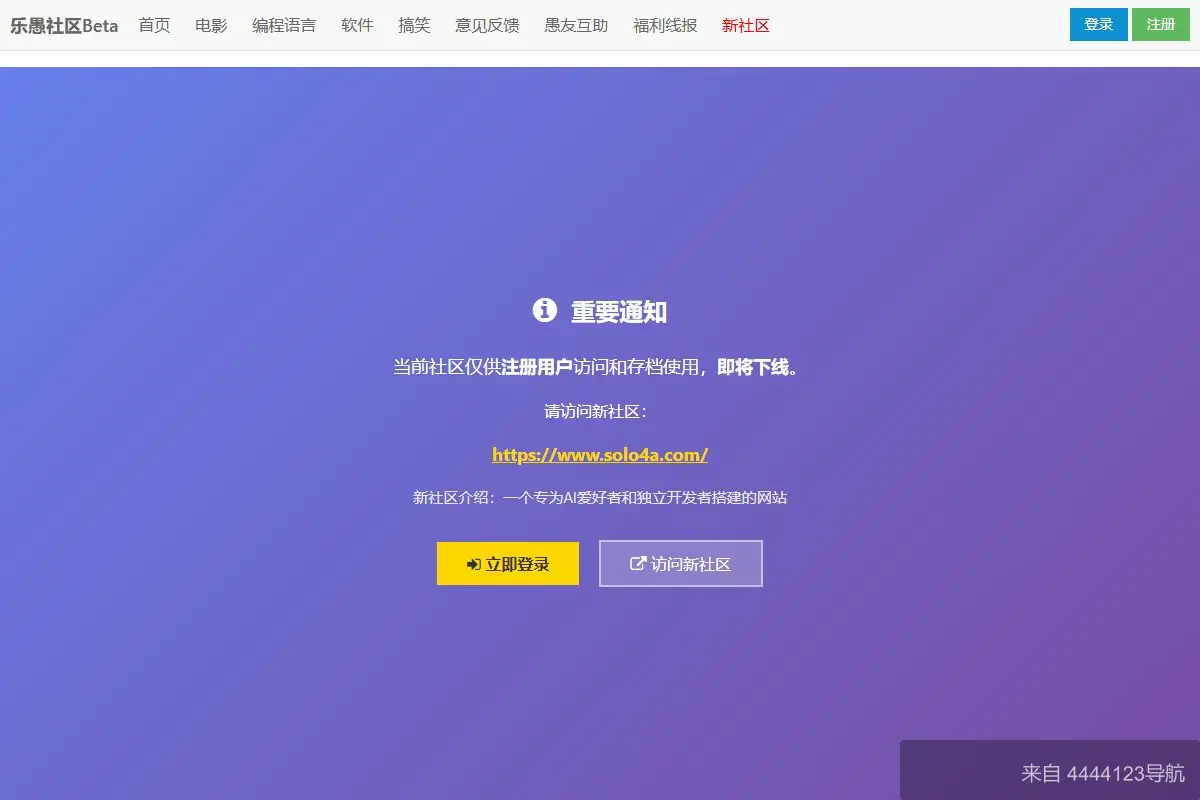Visit the 愚友互助 section

576,26
